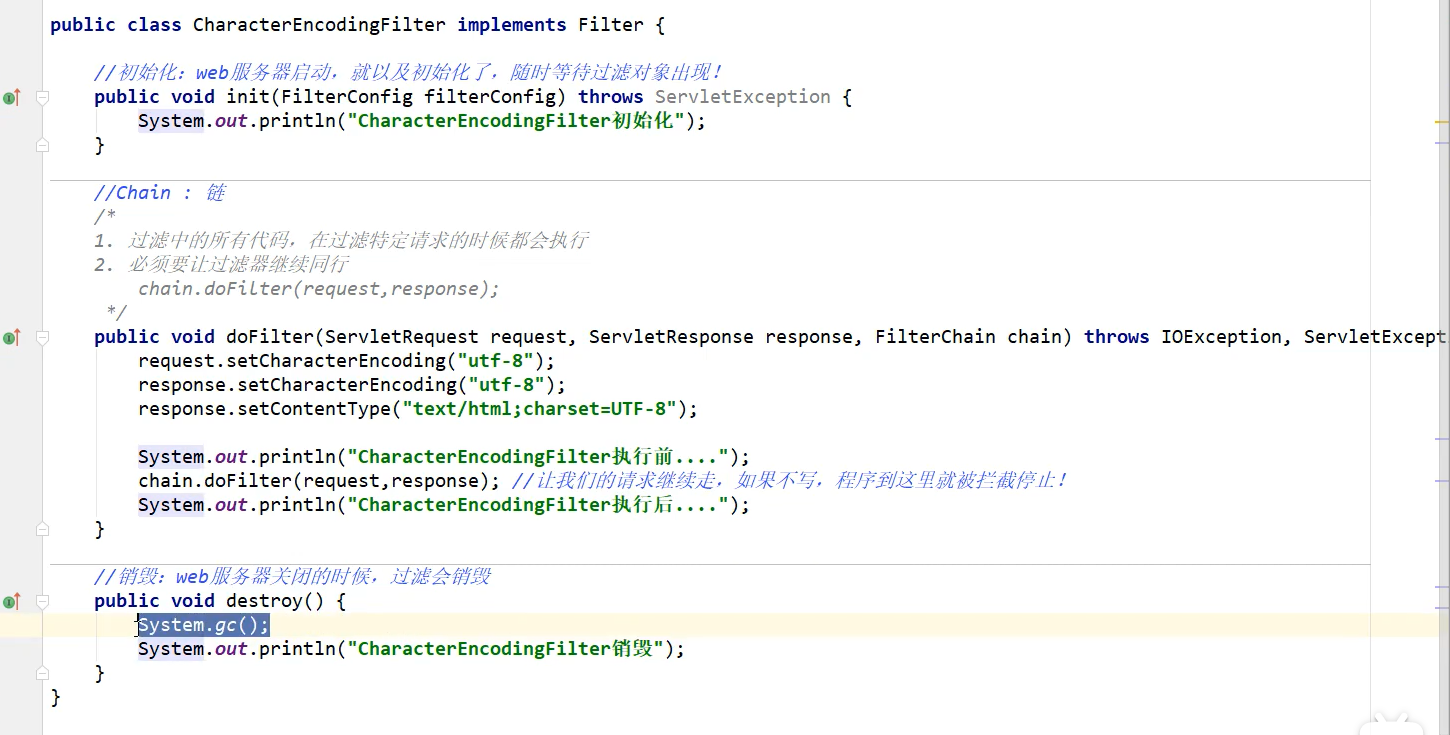Collapse the destroy method fold toggle
1450x735 pixels.
click(42, 601)
